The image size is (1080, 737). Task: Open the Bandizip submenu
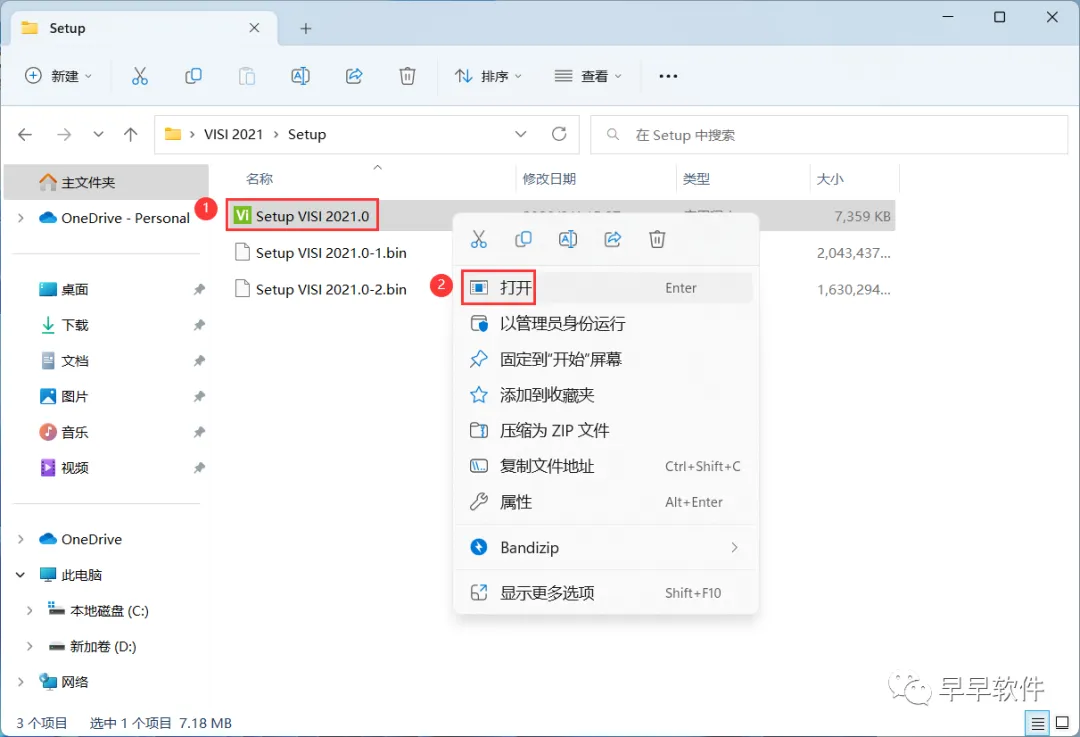[x=607, y=548]
